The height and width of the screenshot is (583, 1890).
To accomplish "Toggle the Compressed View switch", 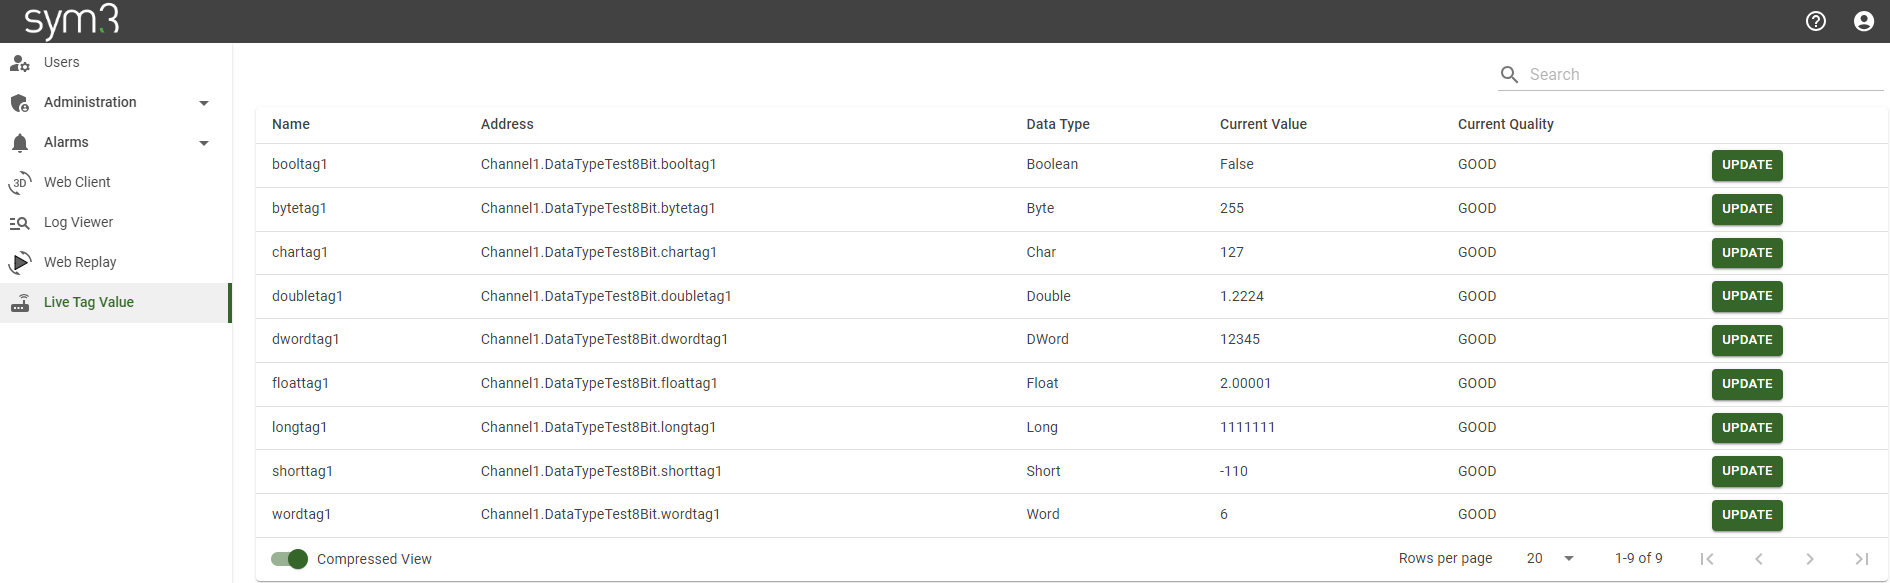I will [x=289, y=559].
